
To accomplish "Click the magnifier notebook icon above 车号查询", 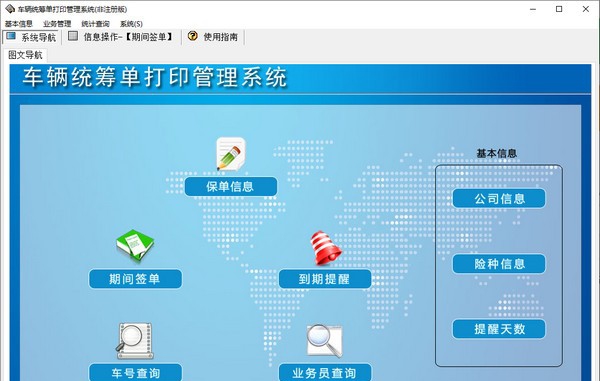I will click(x=135, y=340).
